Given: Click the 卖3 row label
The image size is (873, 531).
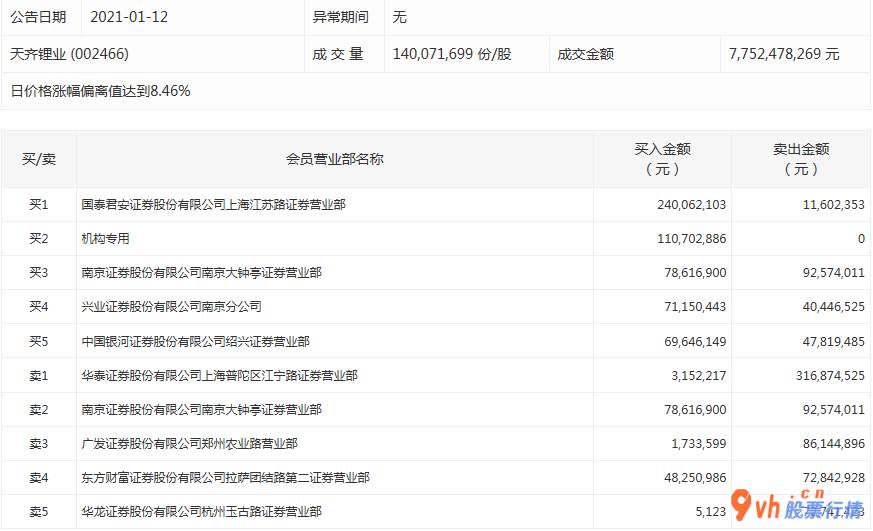Looking at the screenshot, I should coord(39,444).
